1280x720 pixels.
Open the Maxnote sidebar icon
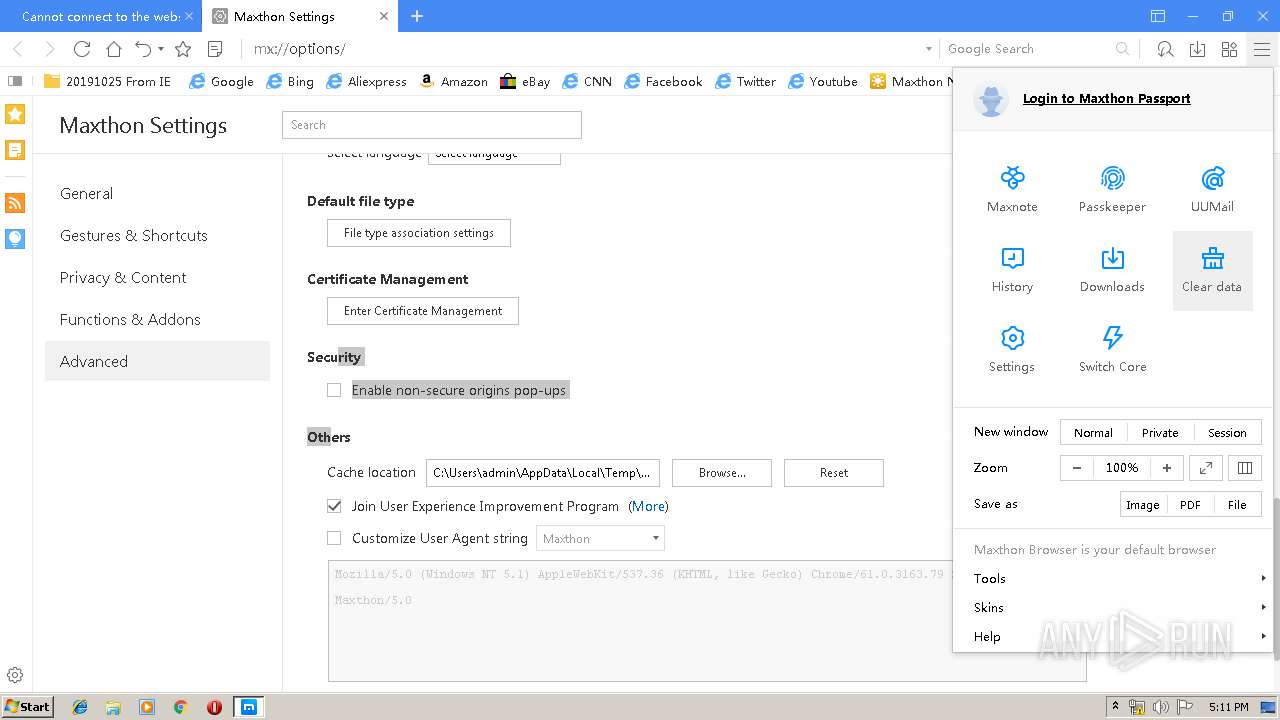(x=15, y=150)
